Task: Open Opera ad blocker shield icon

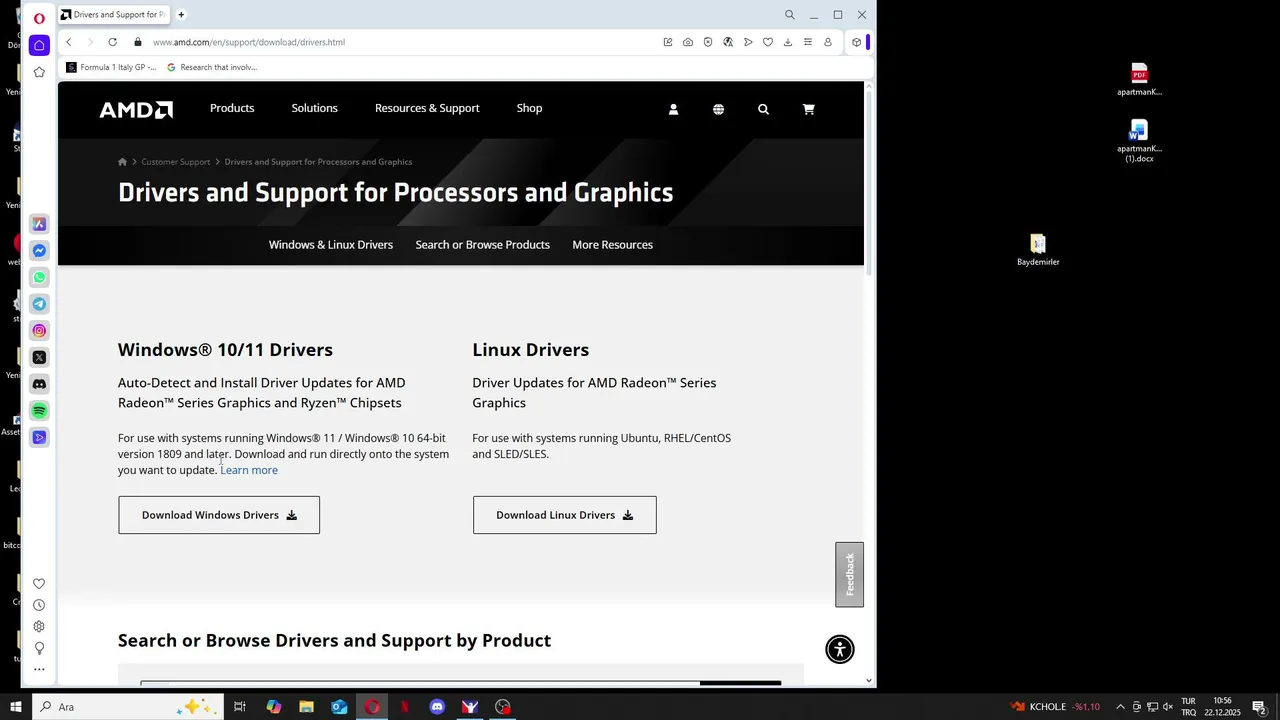Action: click(x=708, y=42)
